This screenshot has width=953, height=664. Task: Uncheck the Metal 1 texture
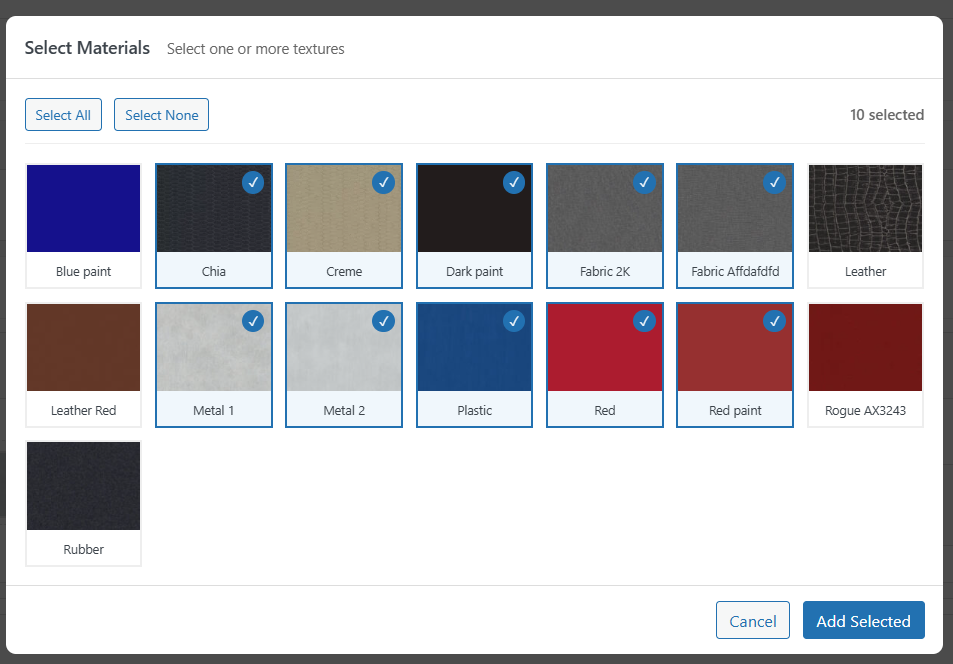252,321
